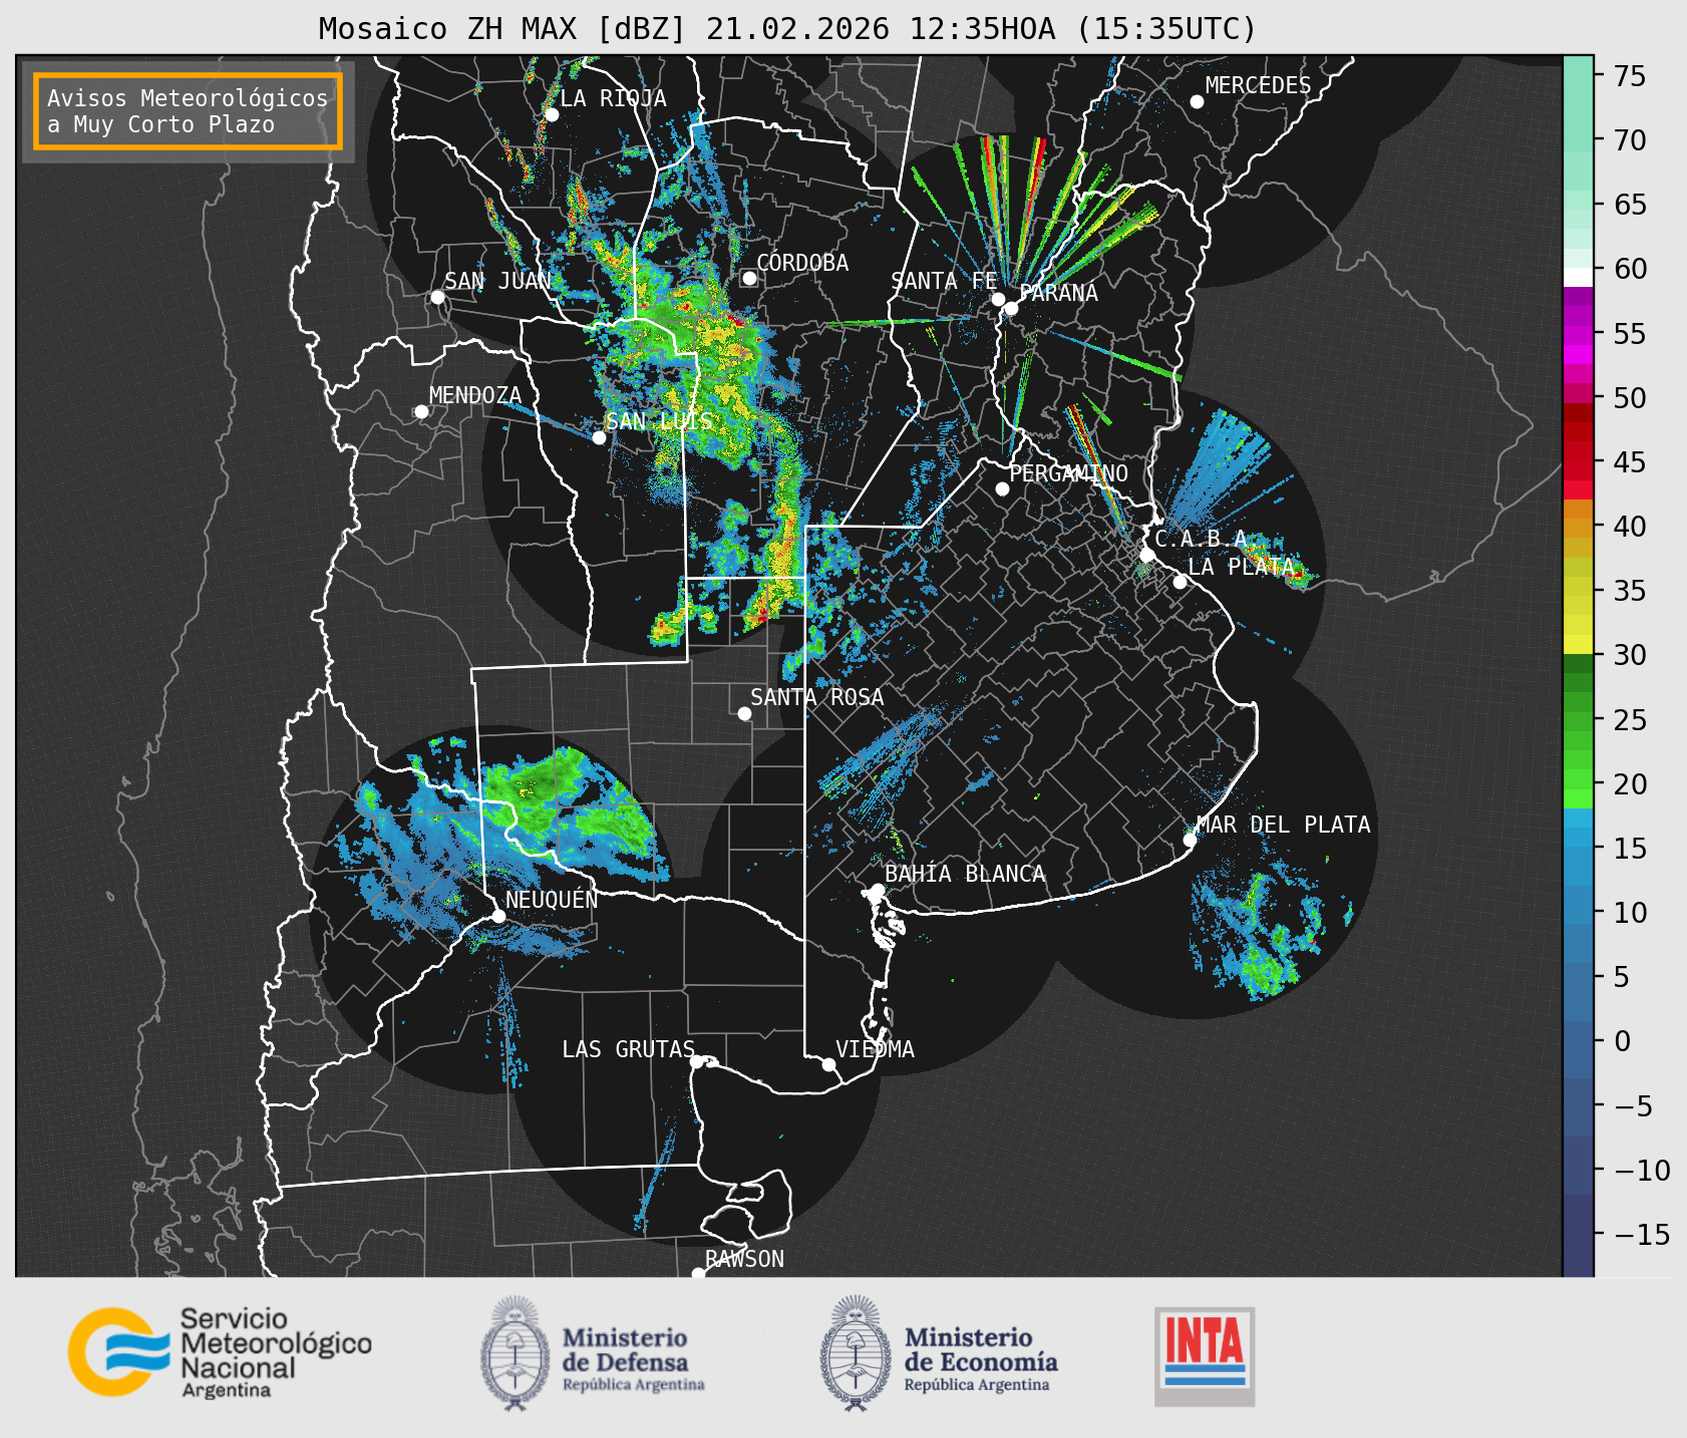Click the SAN LUIS city label

click(659, 421)
